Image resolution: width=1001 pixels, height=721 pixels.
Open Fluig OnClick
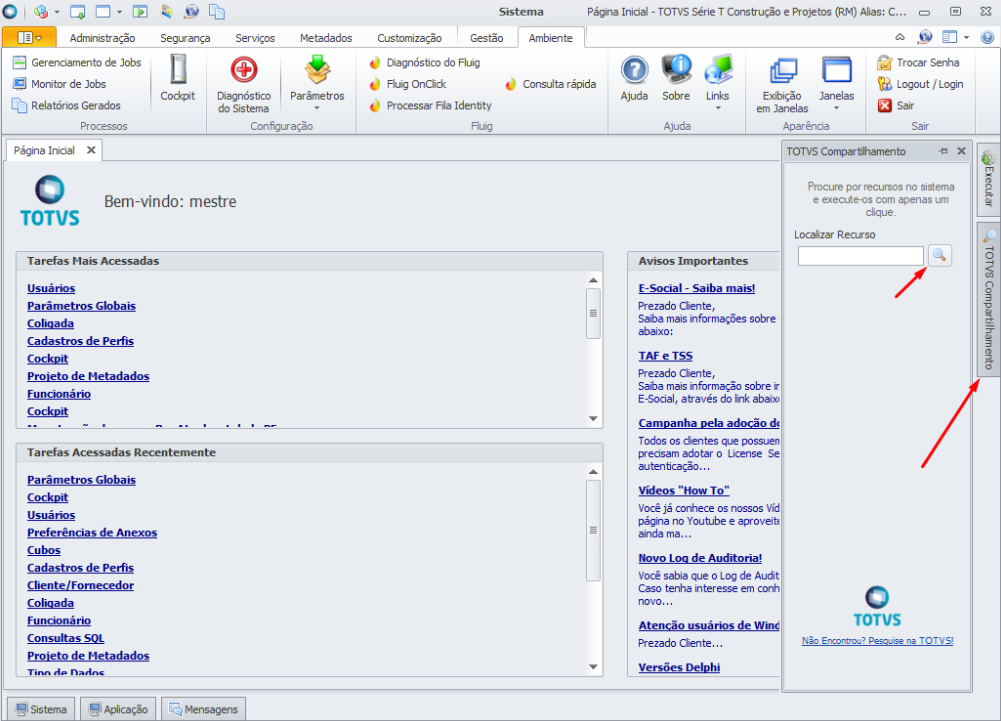(x=408, y=84)
